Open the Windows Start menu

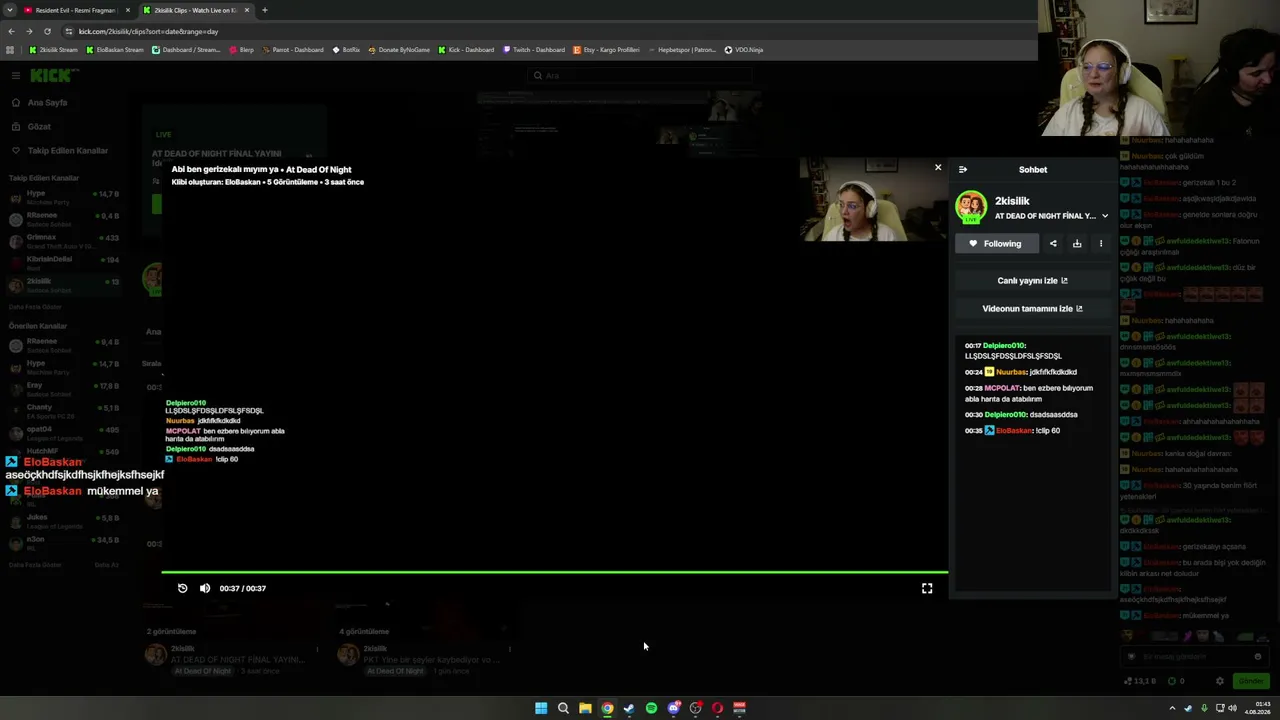coord(541,708)
